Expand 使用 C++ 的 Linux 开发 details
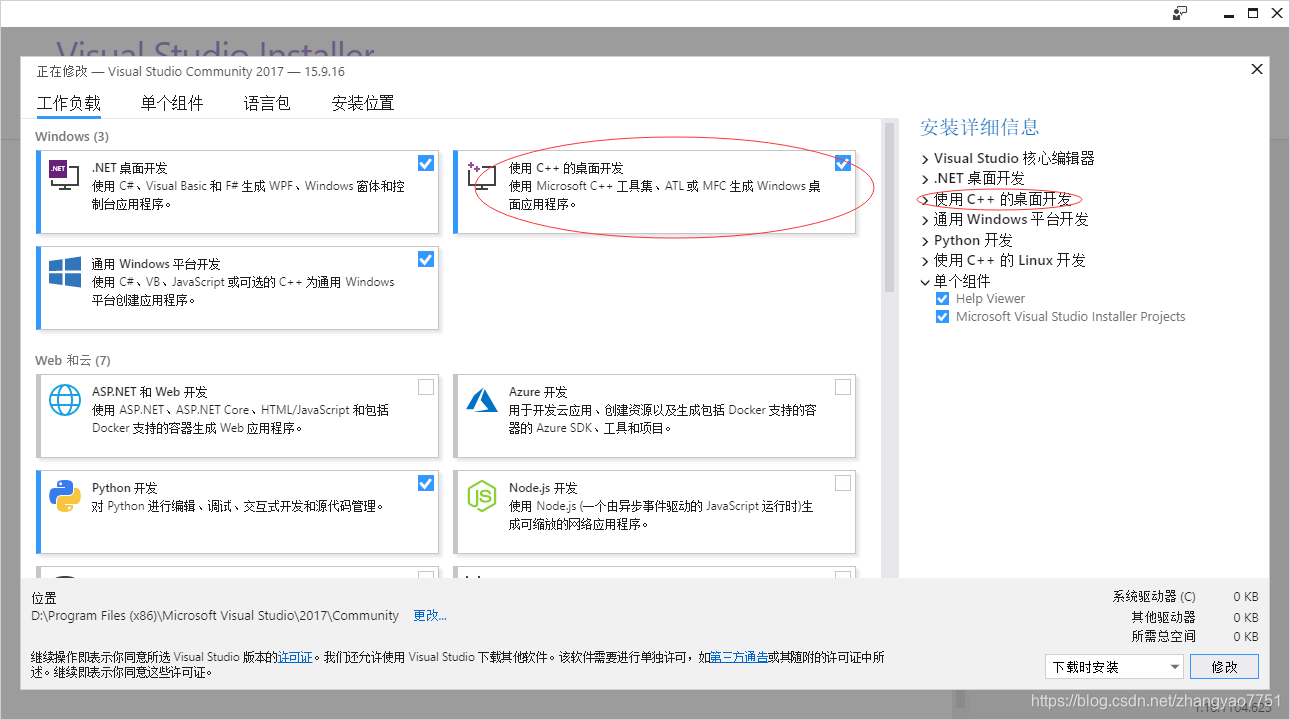 925,261
